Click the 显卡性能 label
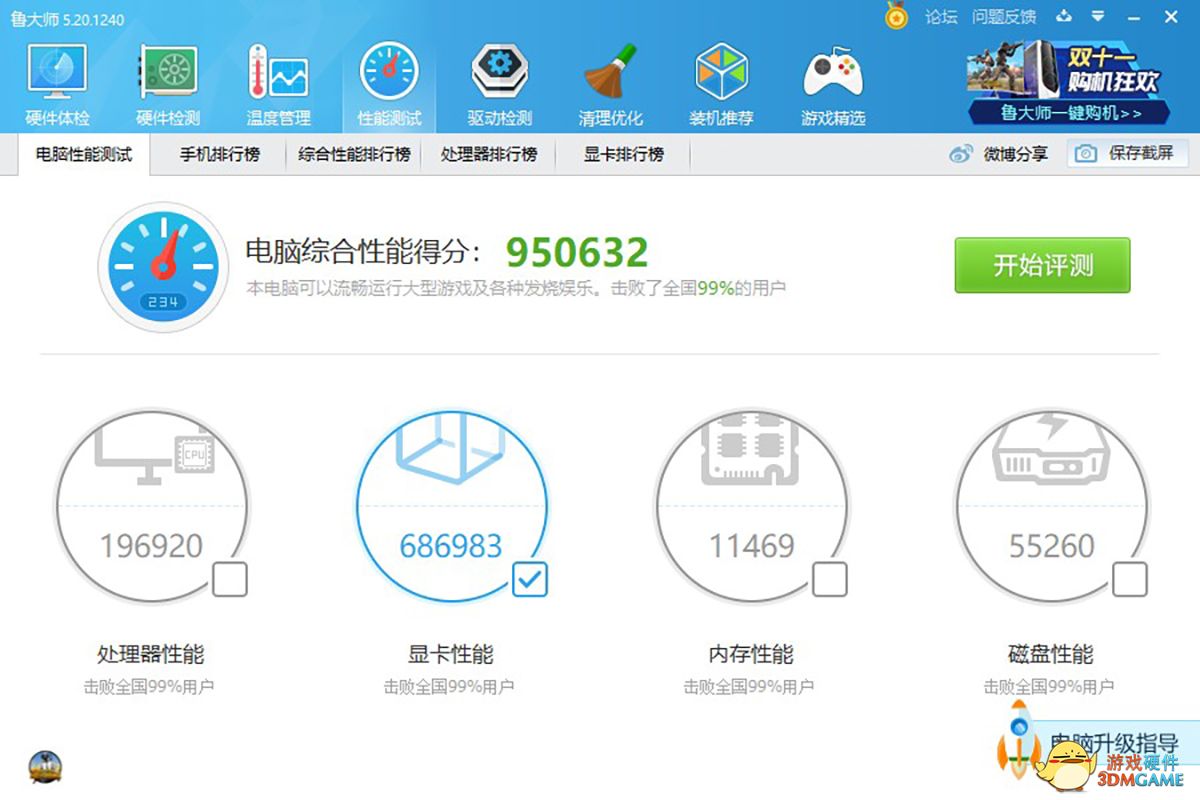Viewport: 1200px width, 800px height. click(x=451, y=654)
